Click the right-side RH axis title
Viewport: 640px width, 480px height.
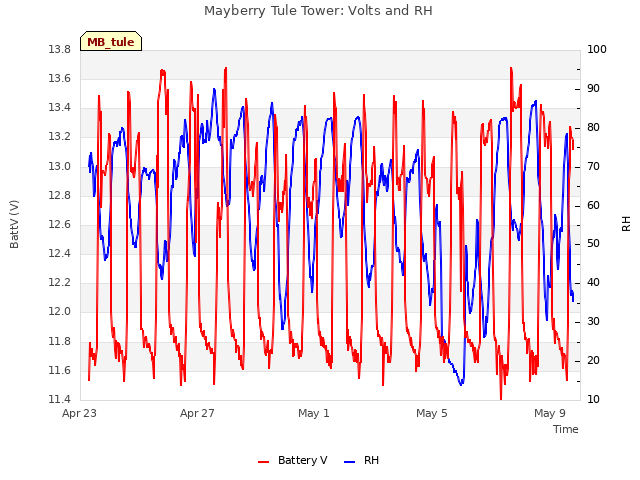point(626,224)
